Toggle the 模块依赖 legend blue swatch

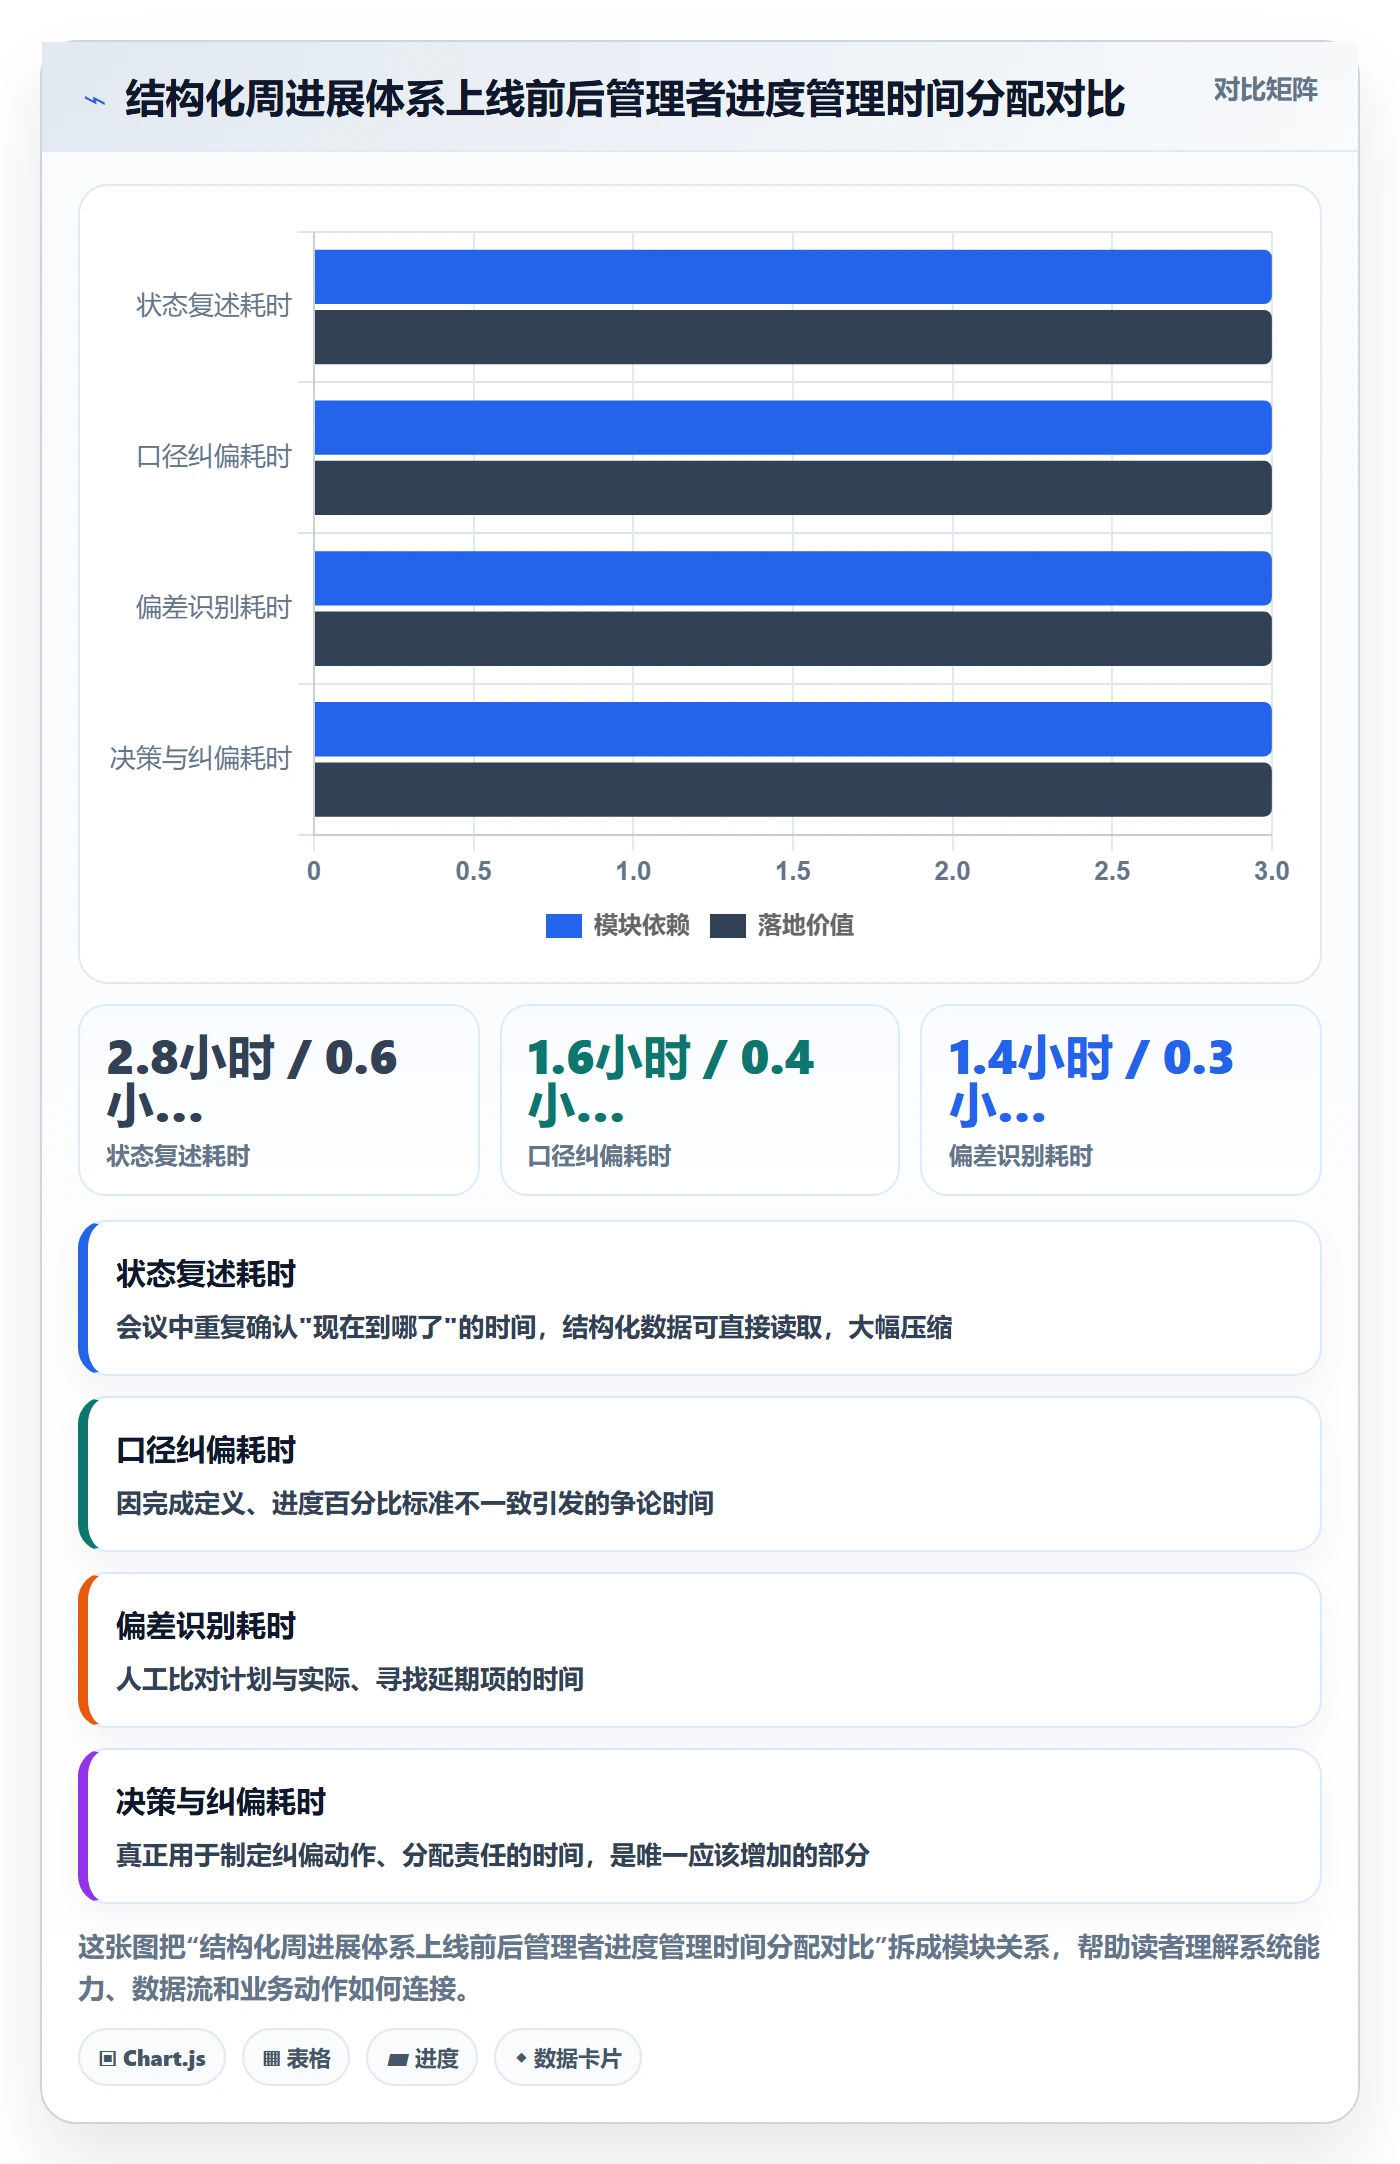click(x=563, y=926)
